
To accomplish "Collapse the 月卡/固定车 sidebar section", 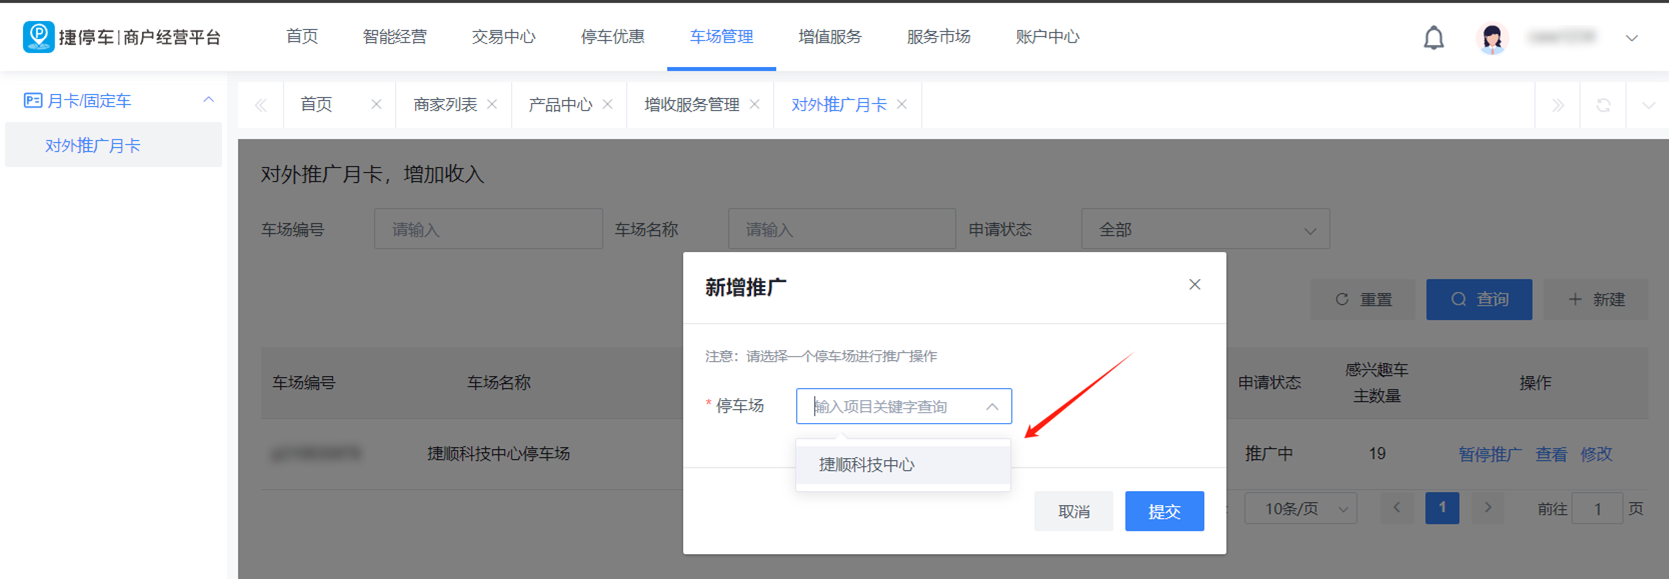I will click(x=208, y=100).
